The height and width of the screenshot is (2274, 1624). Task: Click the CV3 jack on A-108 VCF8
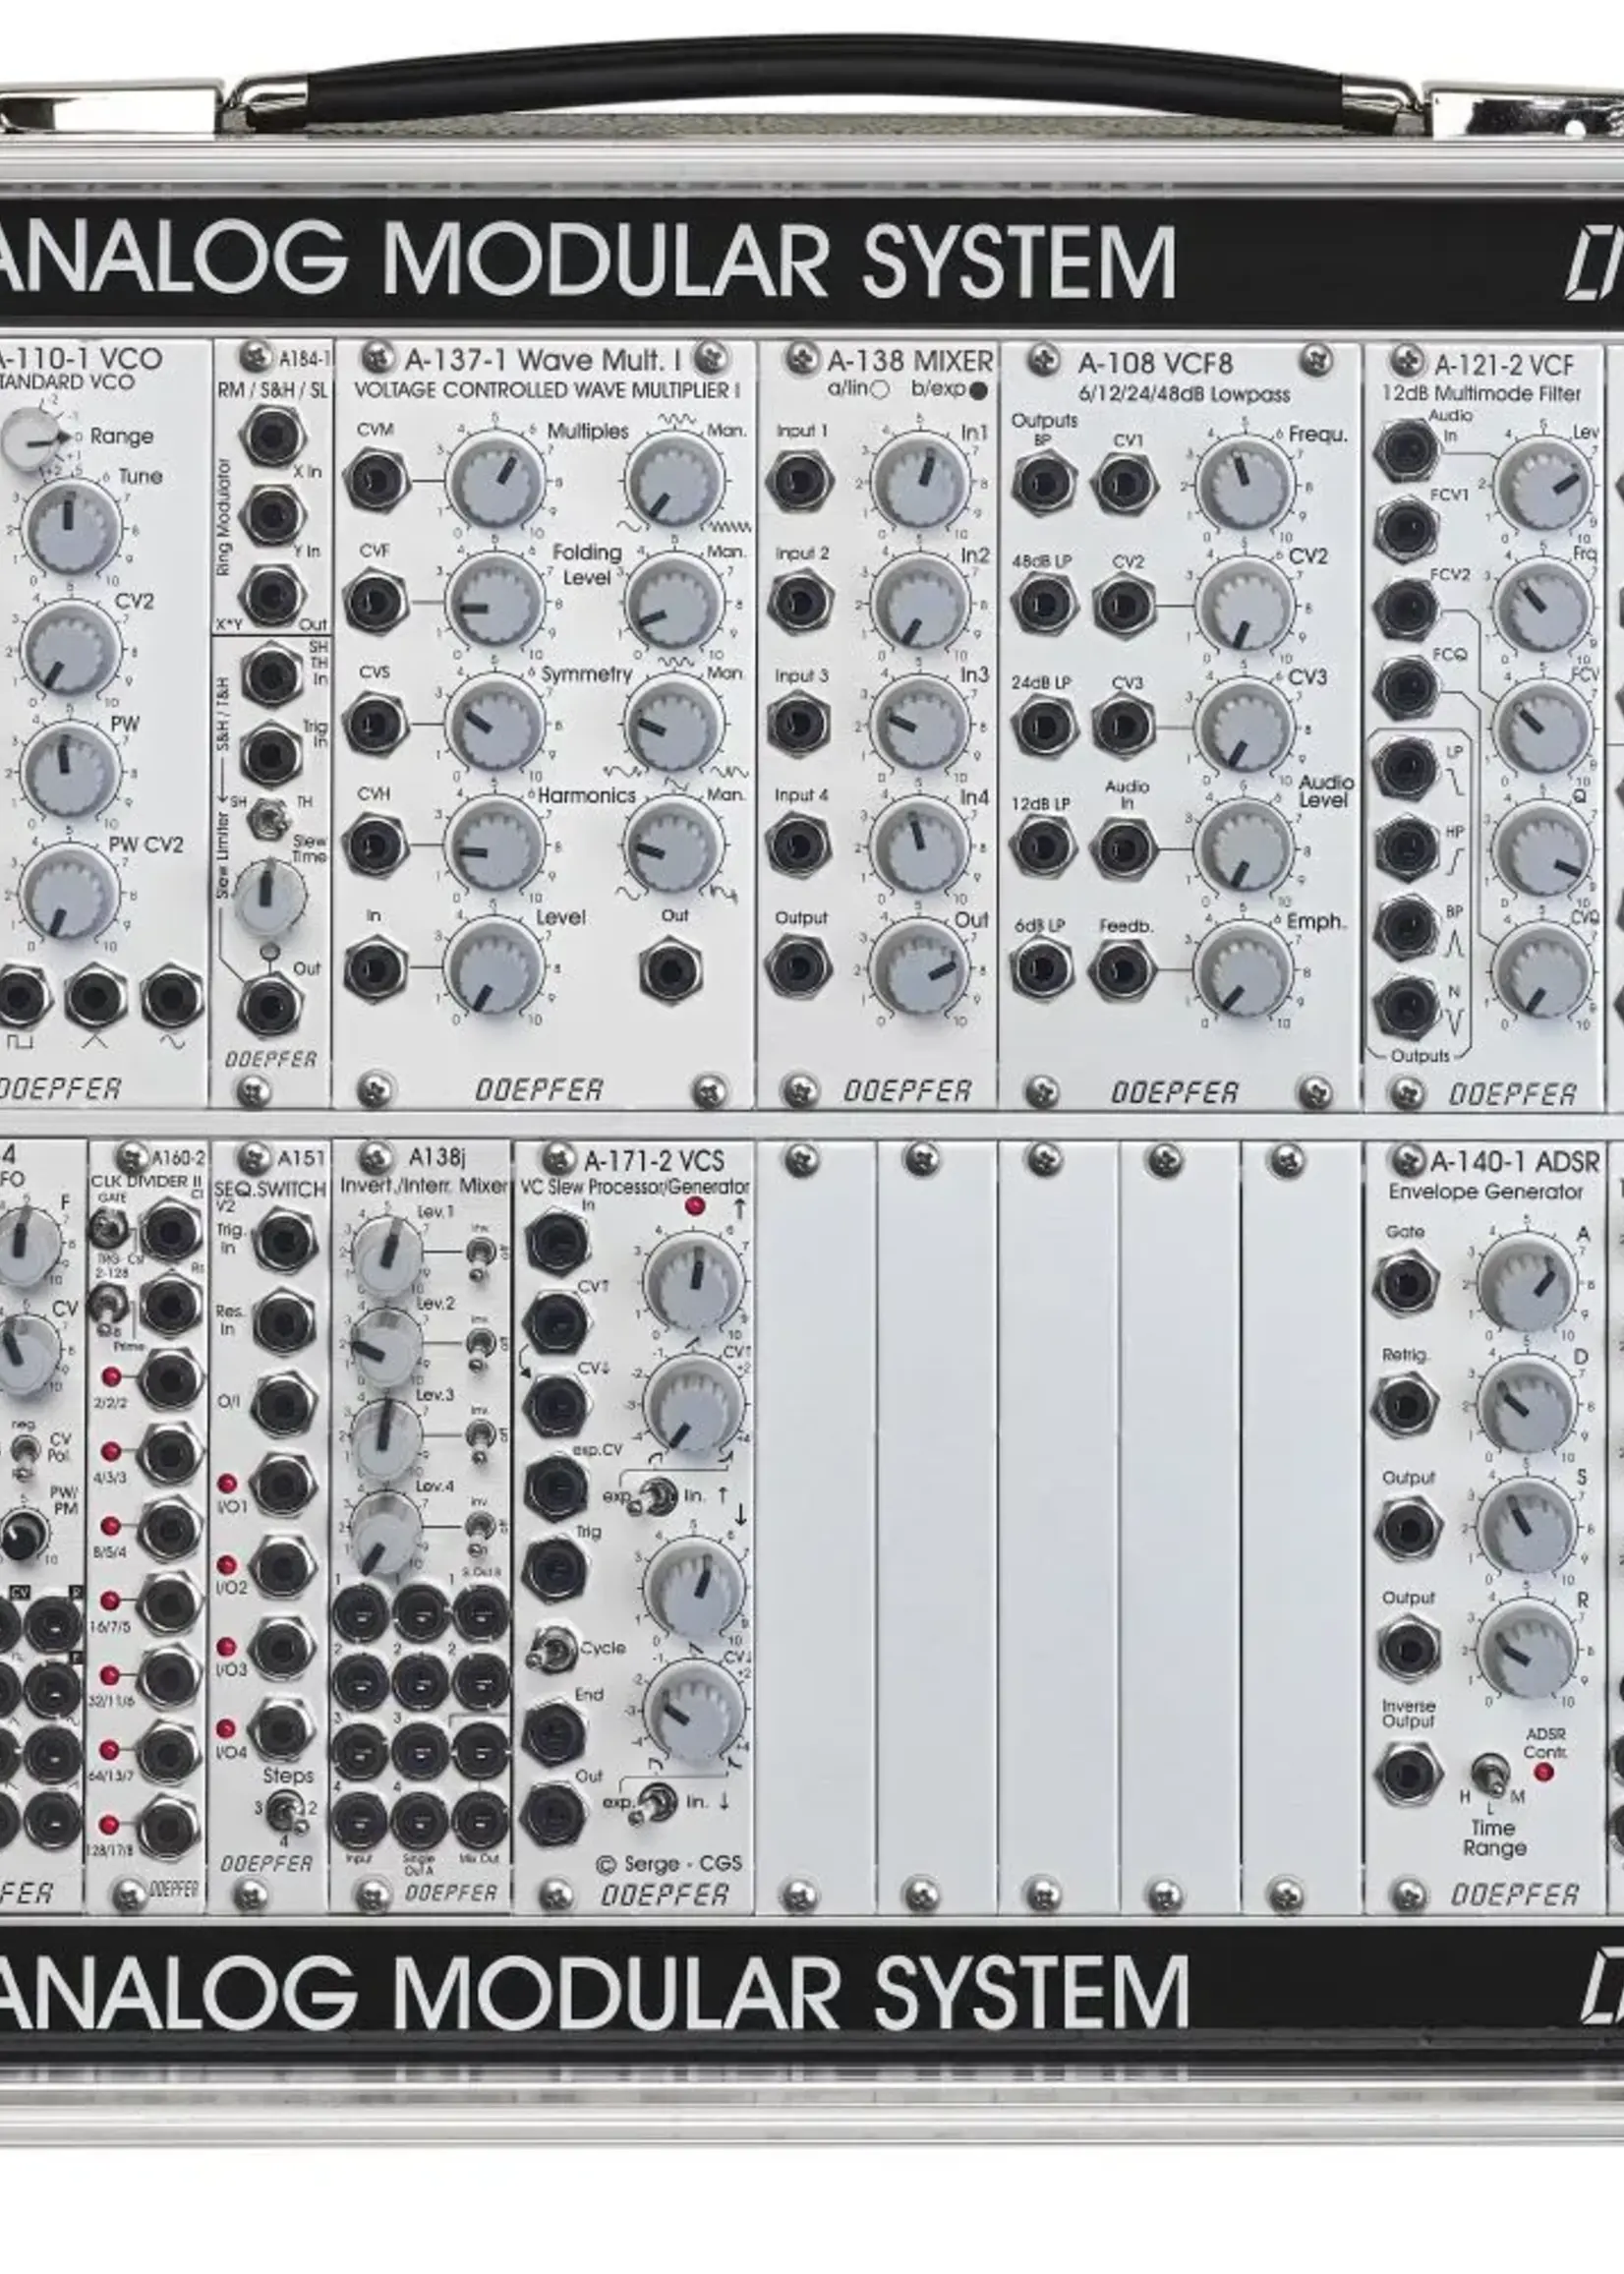[1124, 726]
